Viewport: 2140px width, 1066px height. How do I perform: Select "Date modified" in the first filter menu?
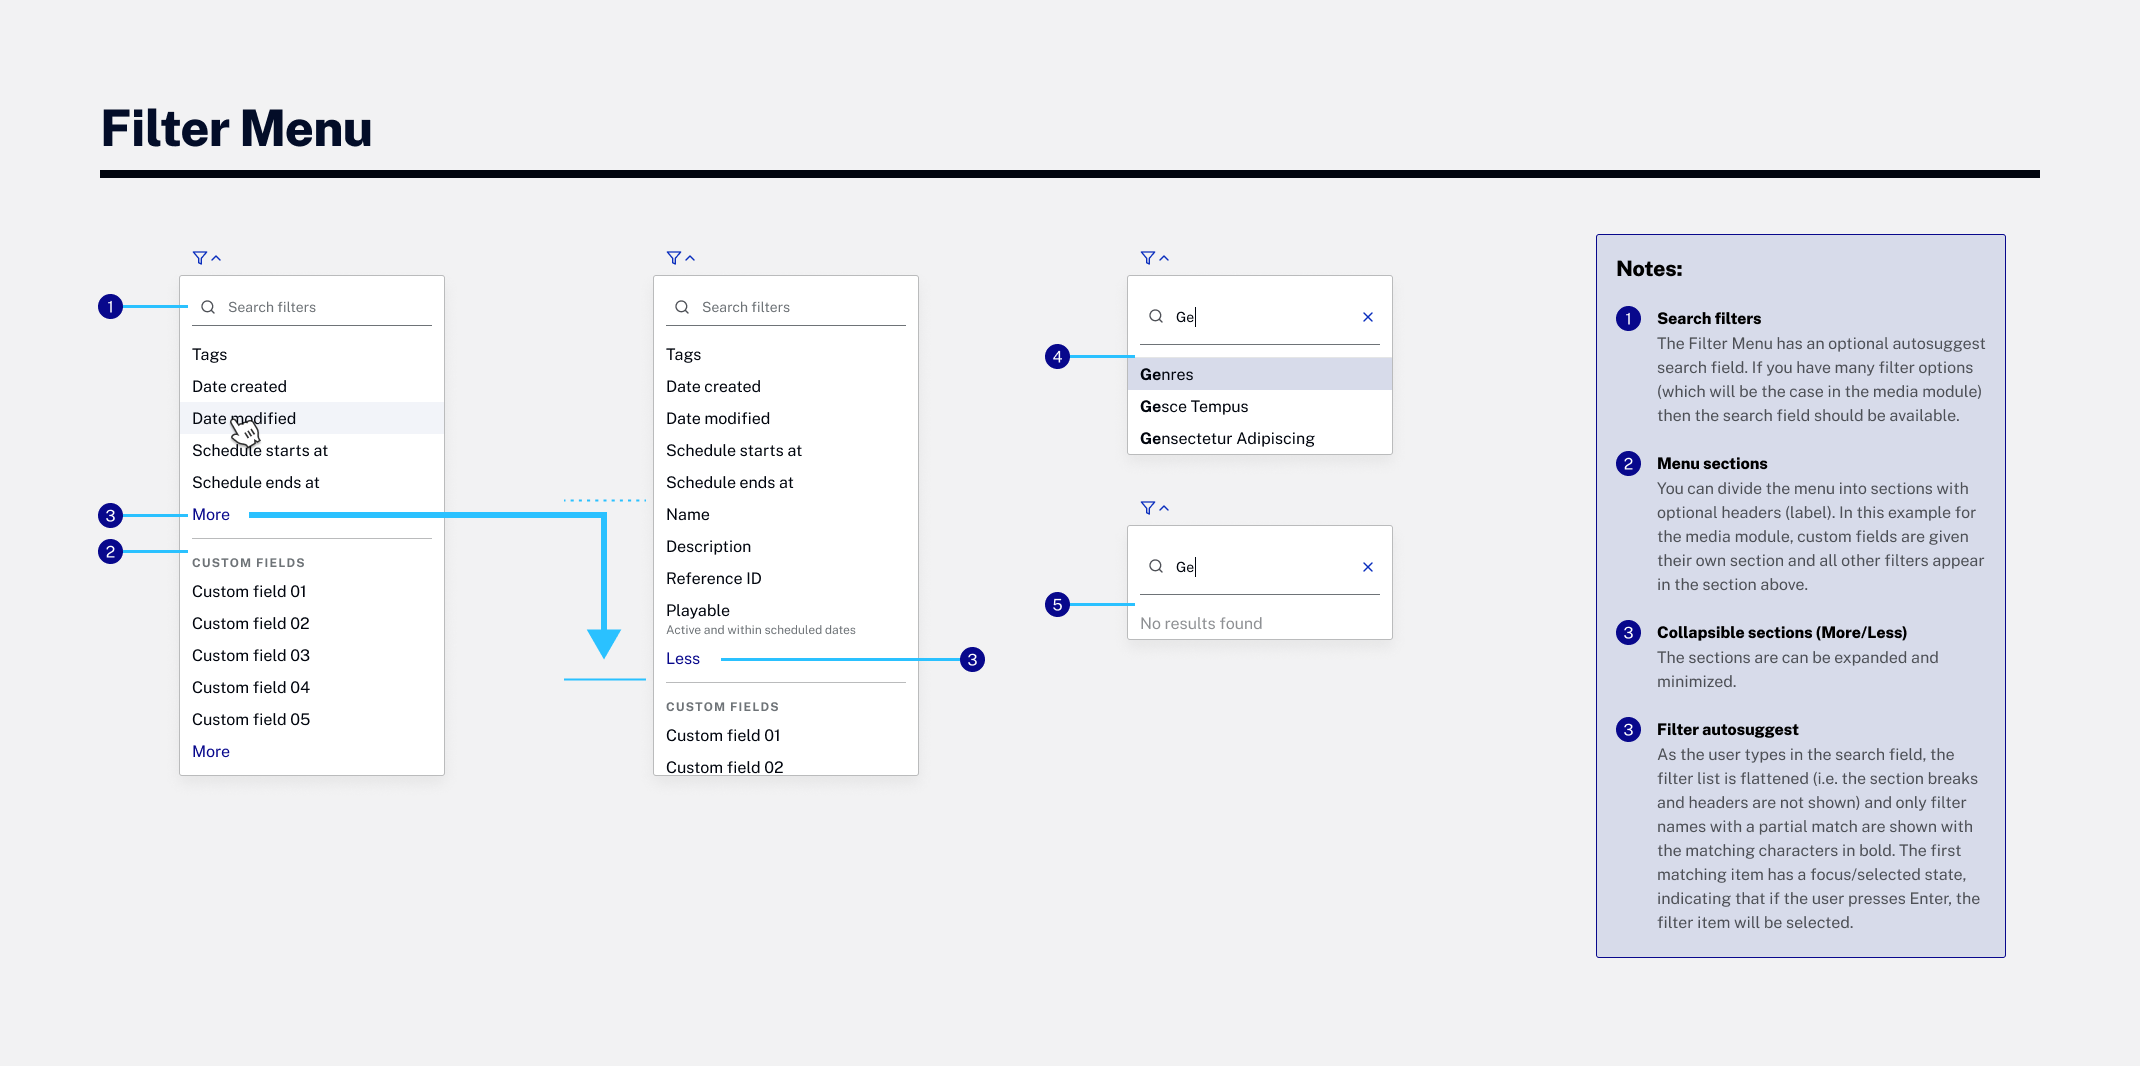[244, 418]
